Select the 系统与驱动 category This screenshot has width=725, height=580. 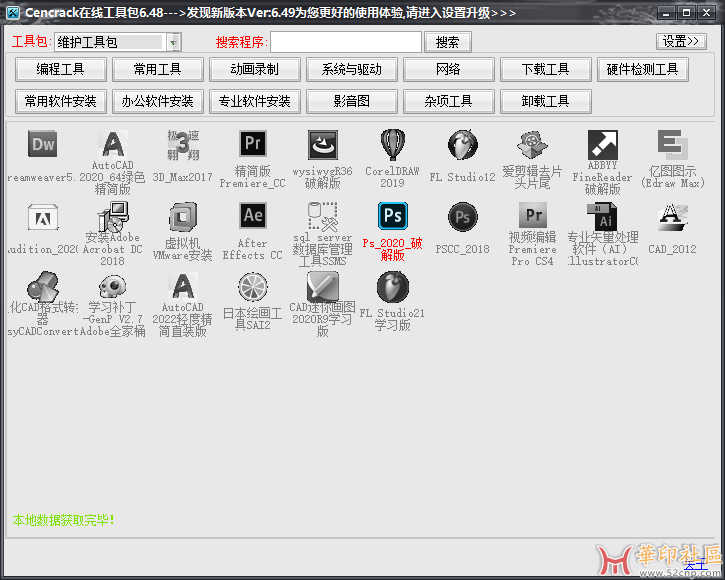tap(352, 69)
